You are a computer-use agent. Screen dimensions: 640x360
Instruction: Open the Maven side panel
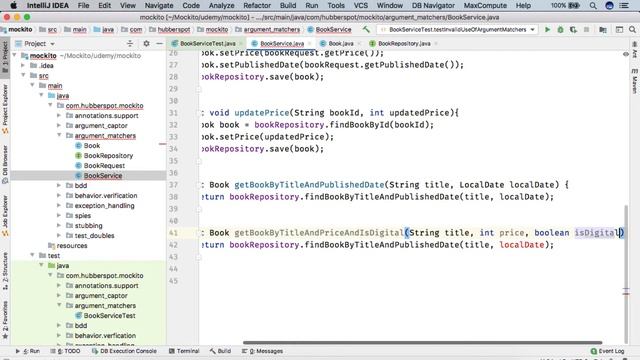pyautogui.click(x=635, y=81)
